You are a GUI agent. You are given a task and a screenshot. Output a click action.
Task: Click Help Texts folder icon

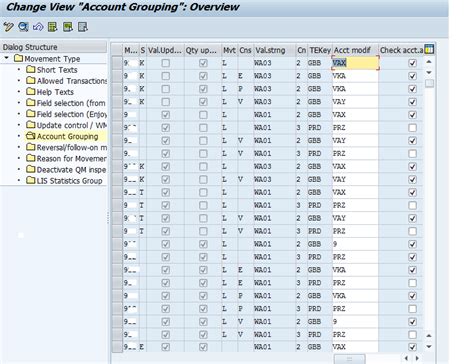point(31,91)
